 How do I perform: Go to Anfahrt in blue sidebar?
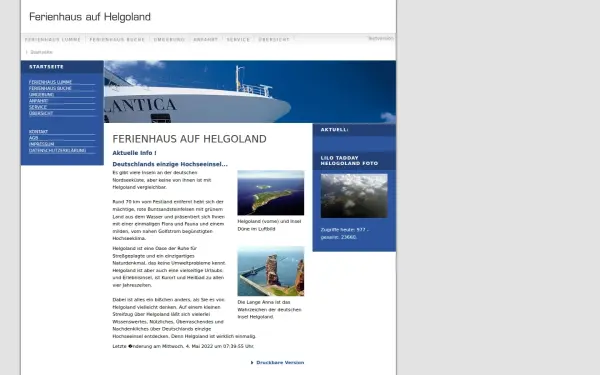tap(38, 101)
